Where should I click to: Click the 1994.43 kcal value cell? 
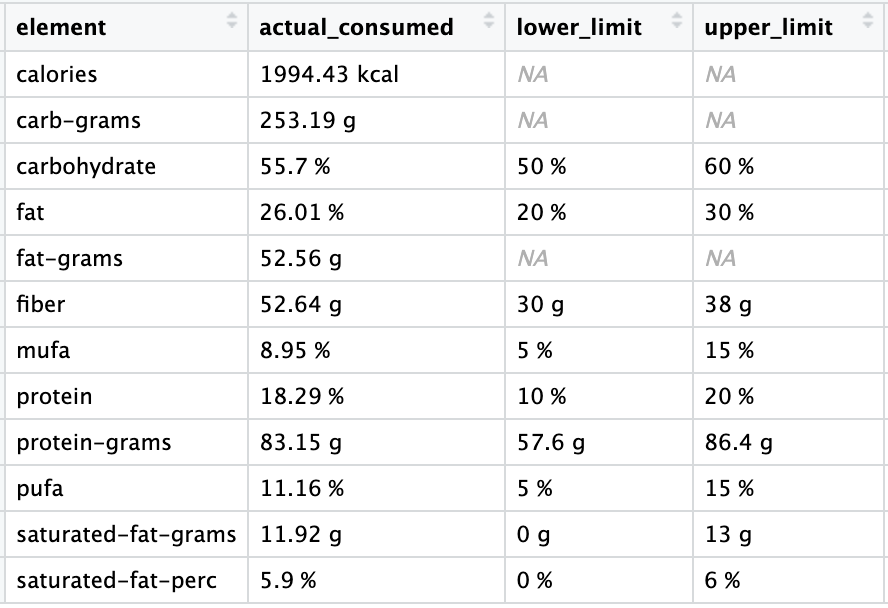point(329,74)
